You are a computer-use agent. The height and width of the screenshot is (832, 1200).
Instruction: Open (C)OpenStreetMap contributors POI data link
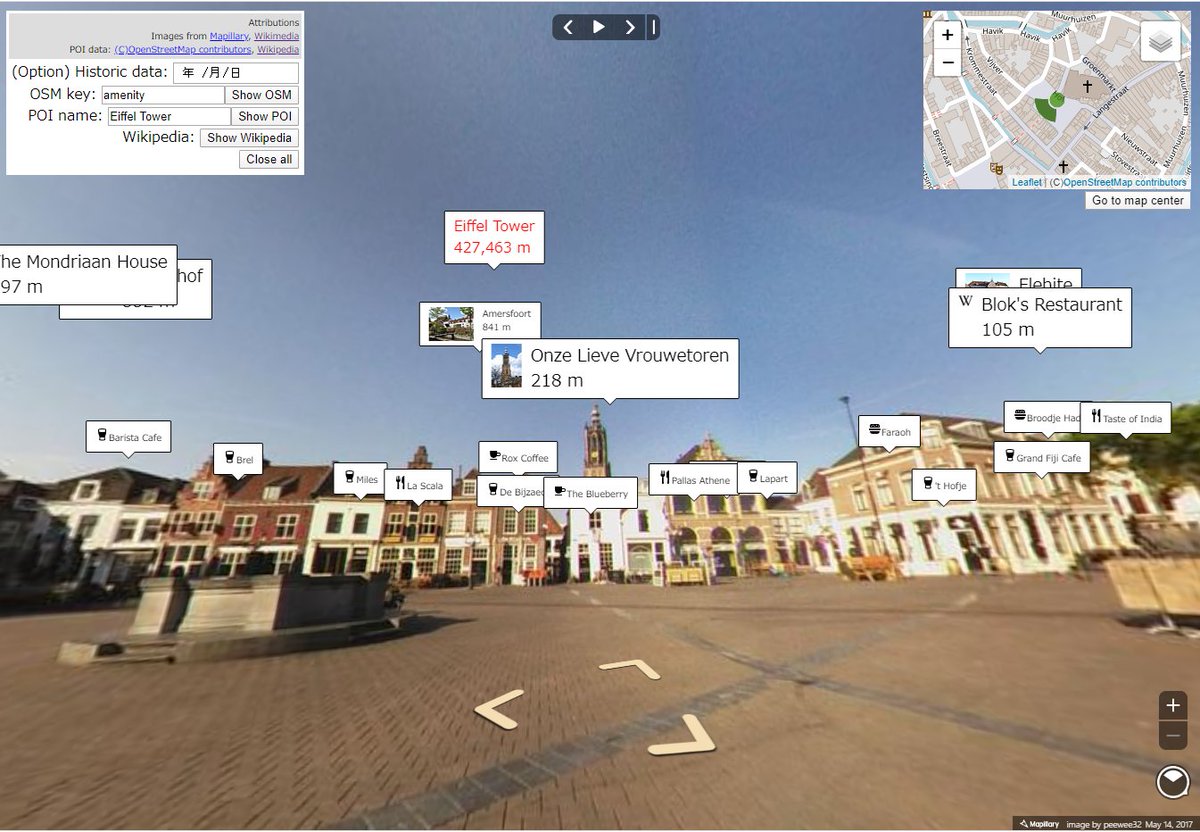[182, 49]
